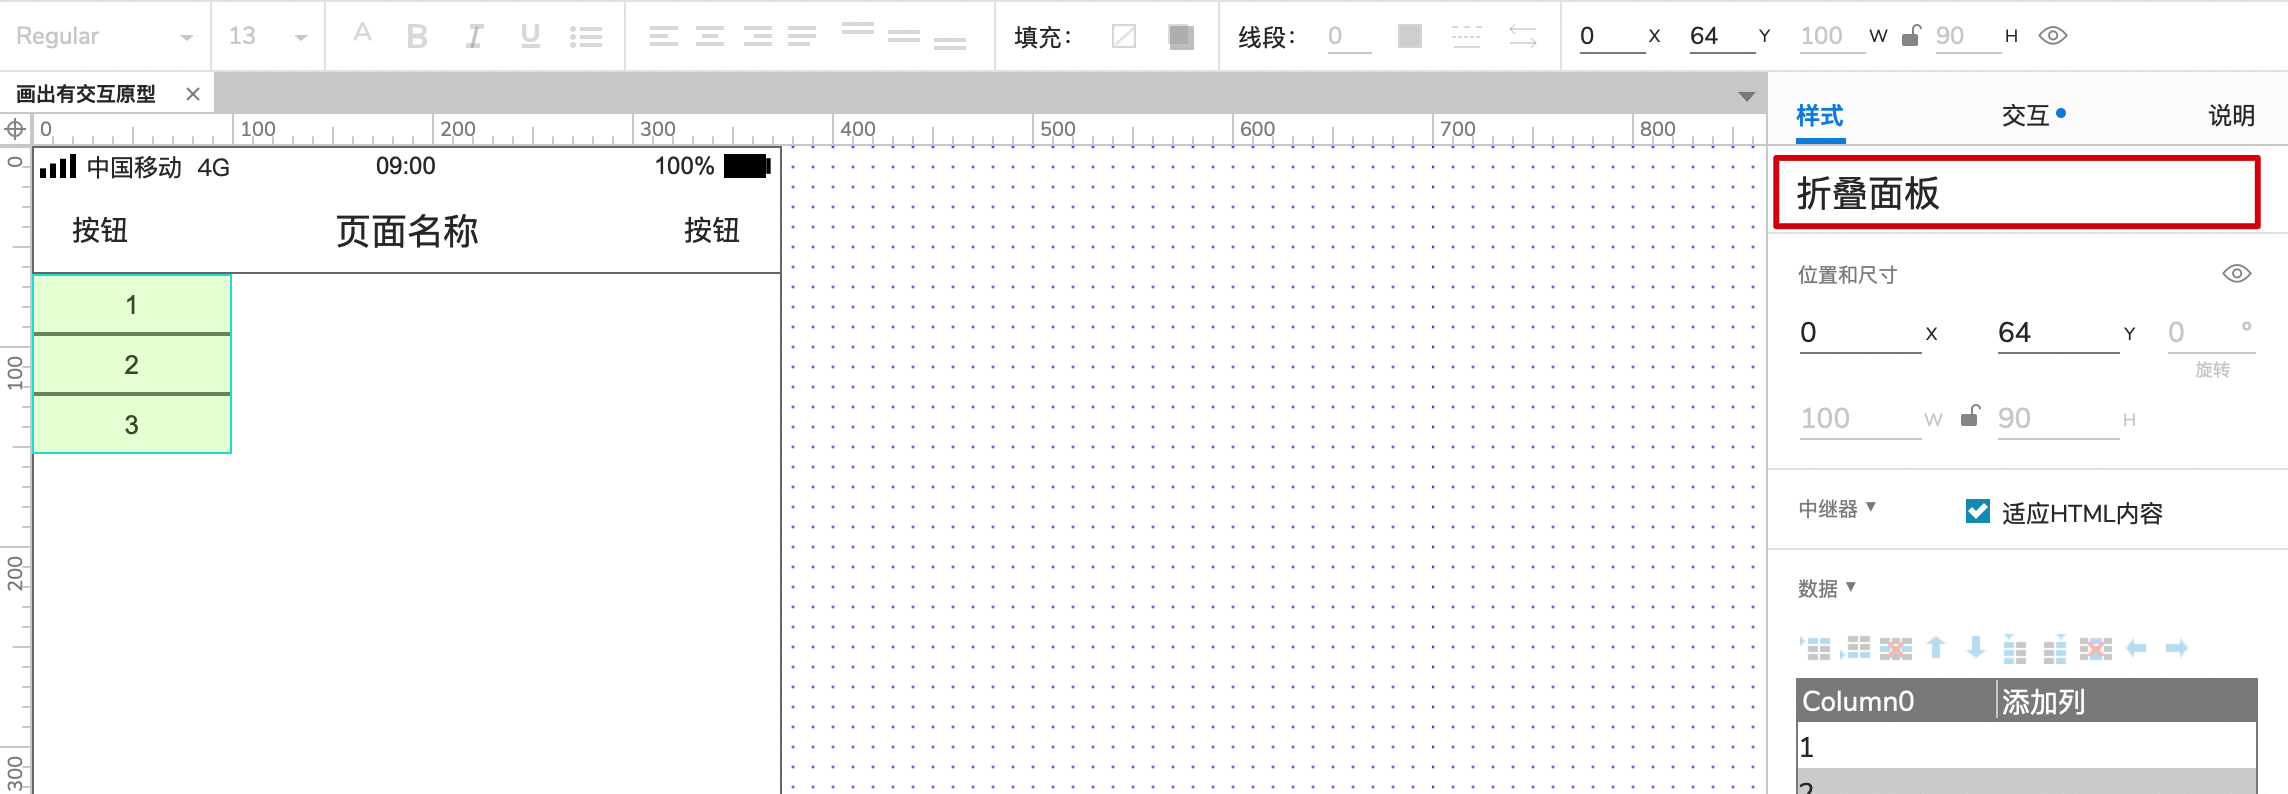The image size is (2288, 794).
Task: Click the line width field in toolbar
Action: (x=1349, y=37)
